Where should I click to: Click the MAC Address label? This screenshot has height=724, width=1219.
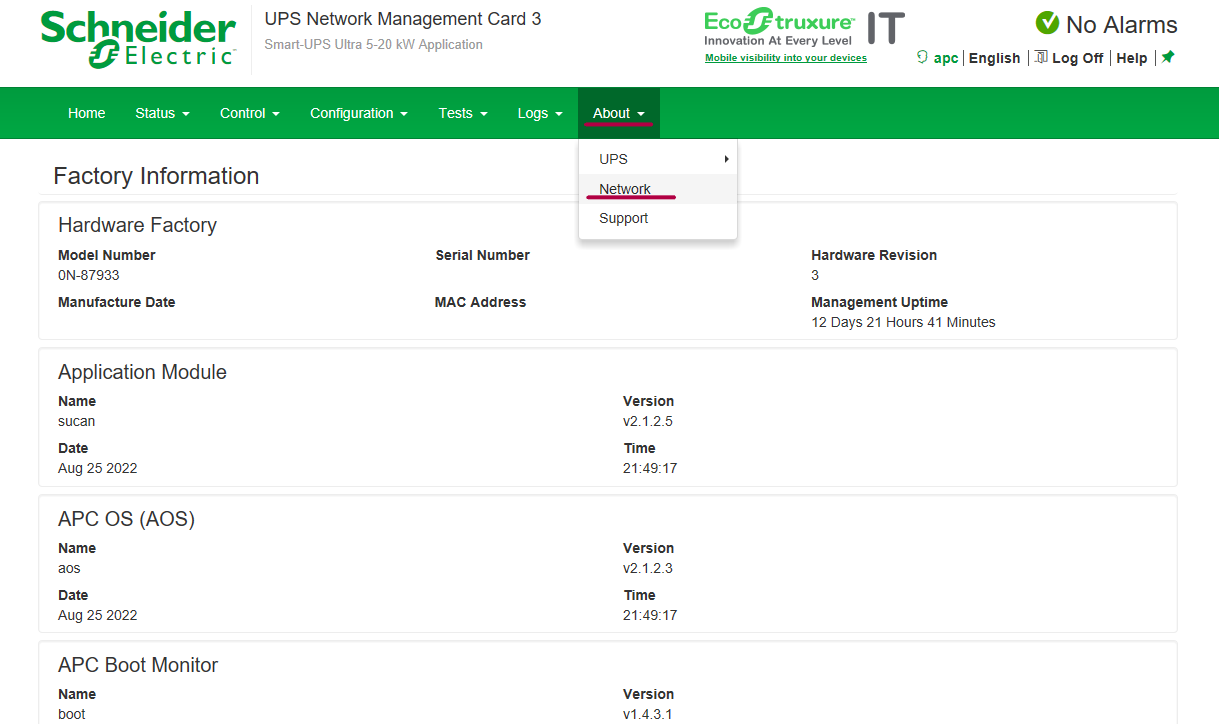480,302
